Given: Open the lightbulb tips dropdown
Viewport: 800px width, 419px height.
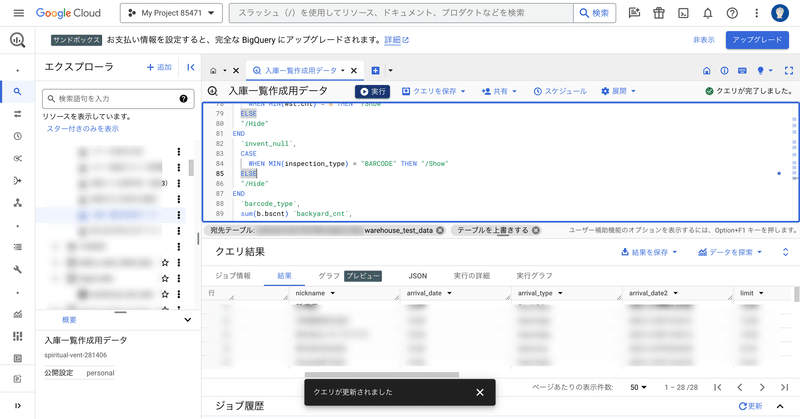Looking at the screenshot, I should (765, 71).
